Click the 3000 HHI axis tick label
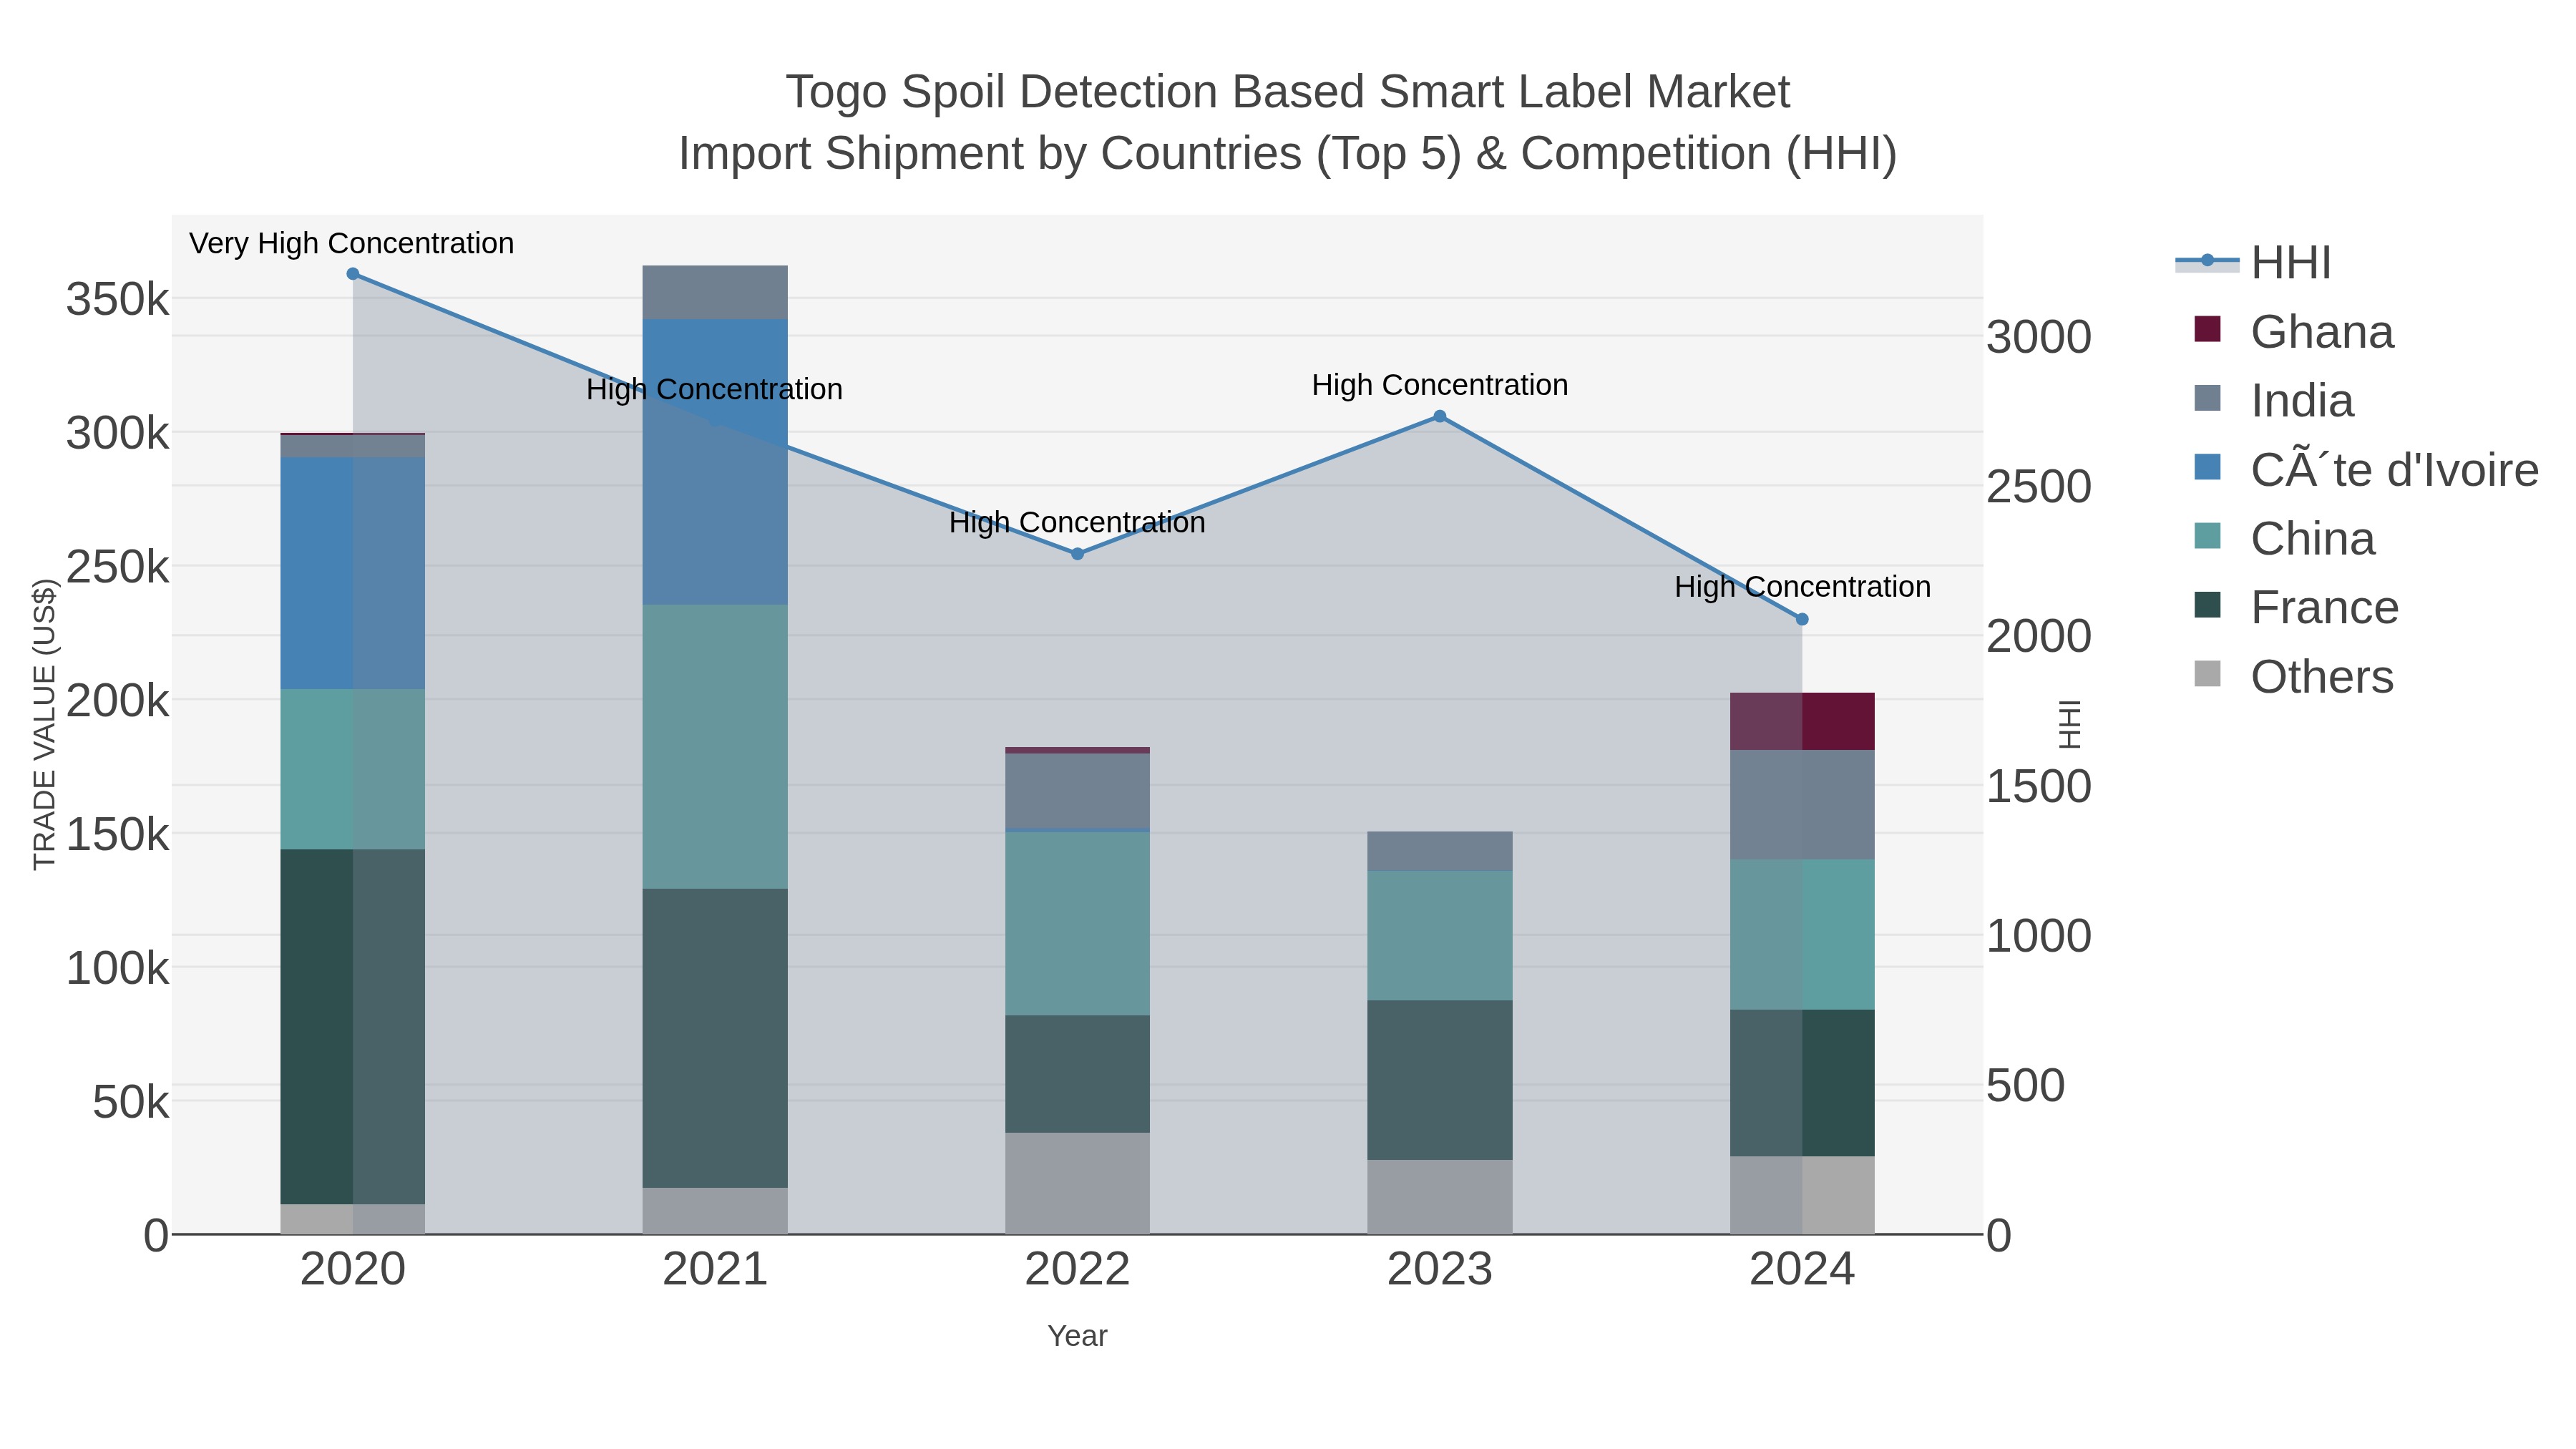Screen dimensions: 2576x1449 tap(2038, 337)
